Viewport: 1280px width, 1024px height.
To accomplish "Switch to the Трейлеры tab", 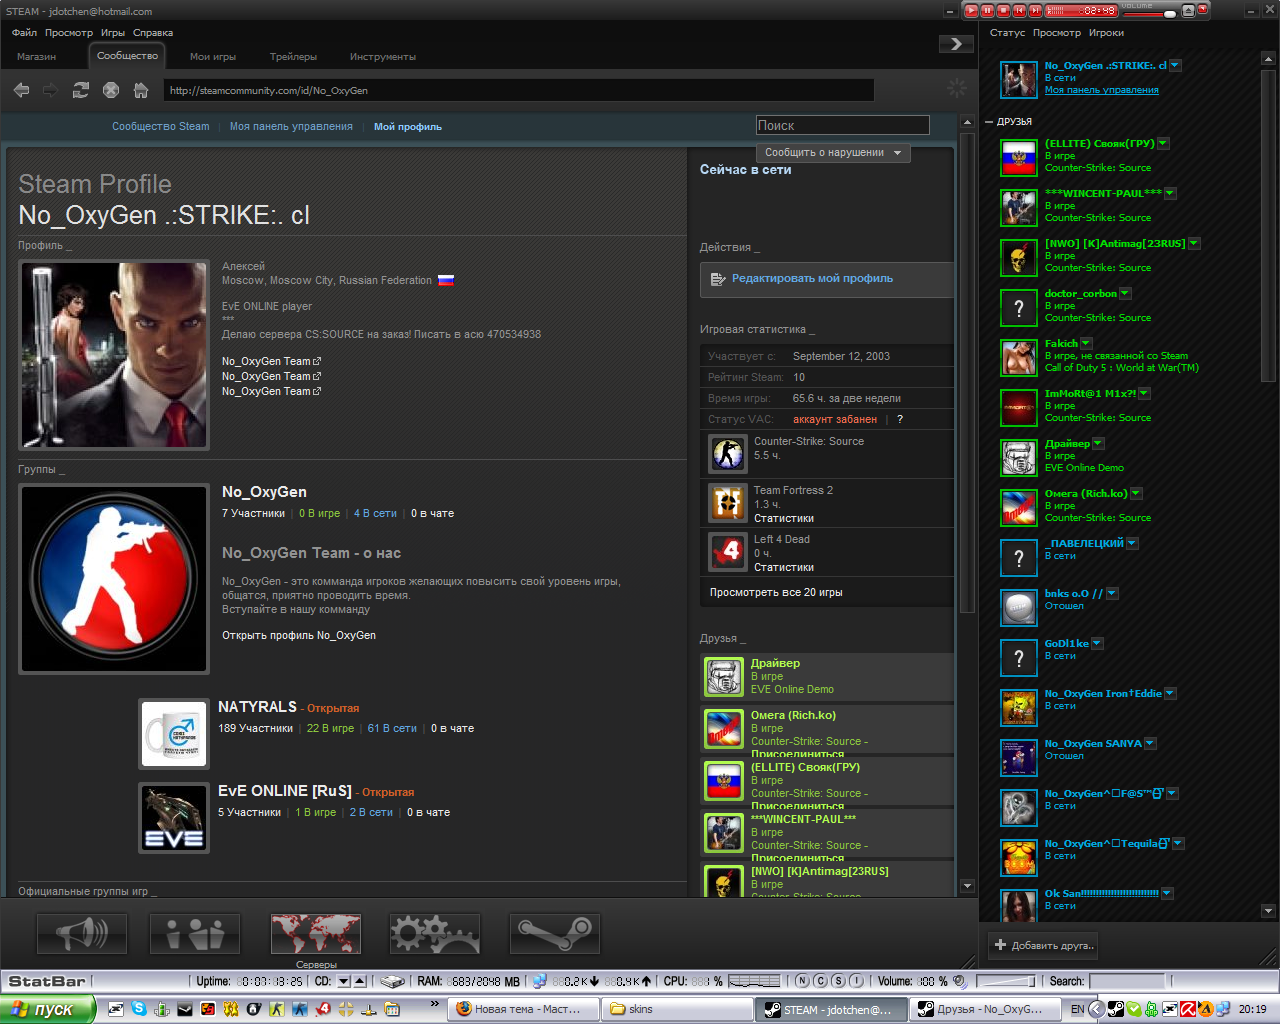I will tap(293, 57).
